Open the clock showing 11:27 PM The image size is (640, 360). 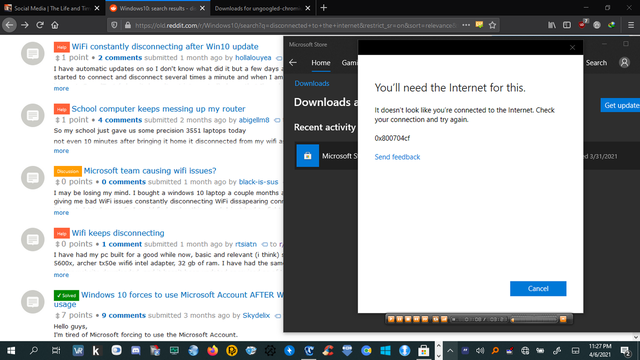600,351
